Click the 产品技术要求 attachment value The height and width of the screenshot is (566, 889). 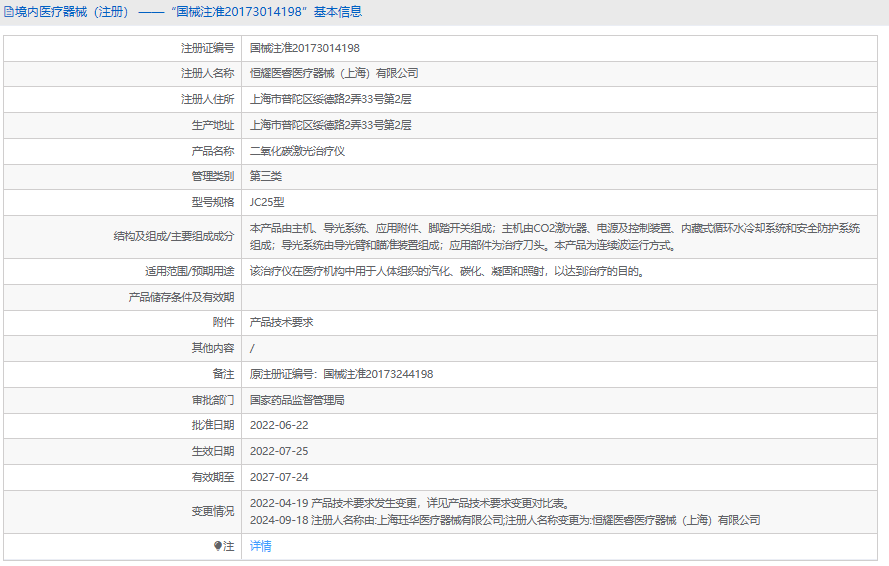281,323
